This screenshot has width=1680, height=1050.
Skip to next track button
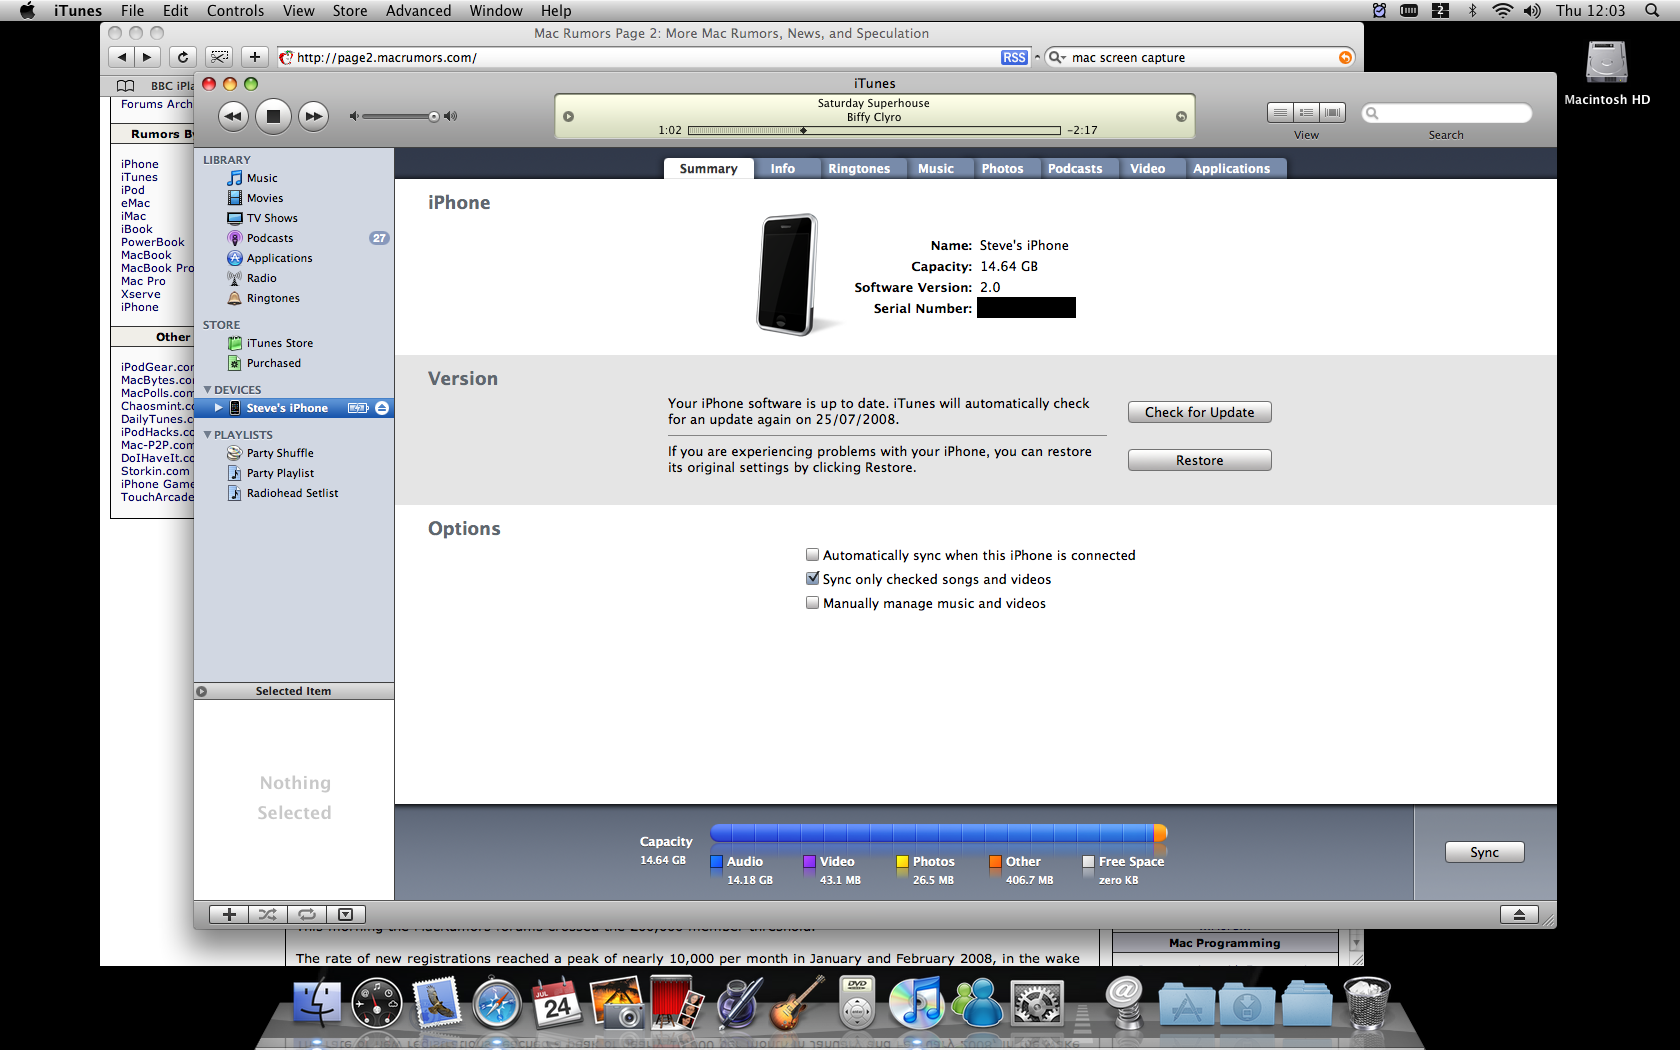tap(314, 116)
